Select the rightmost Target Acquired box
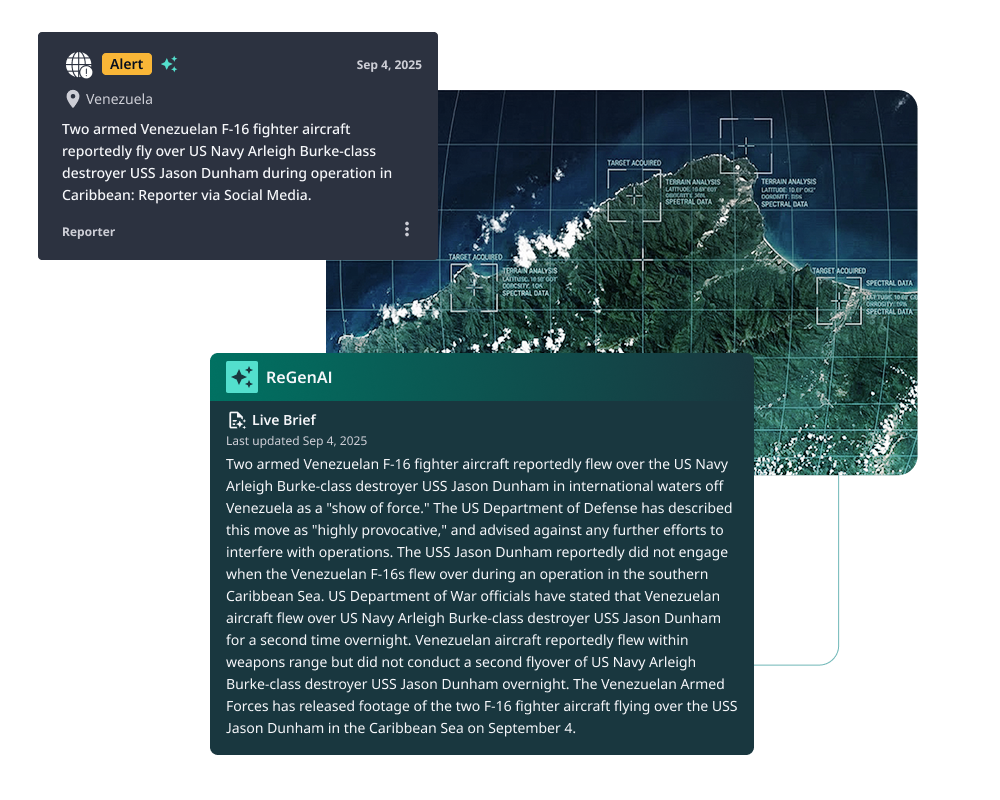Screen dimensions: 1000x800 837,300
